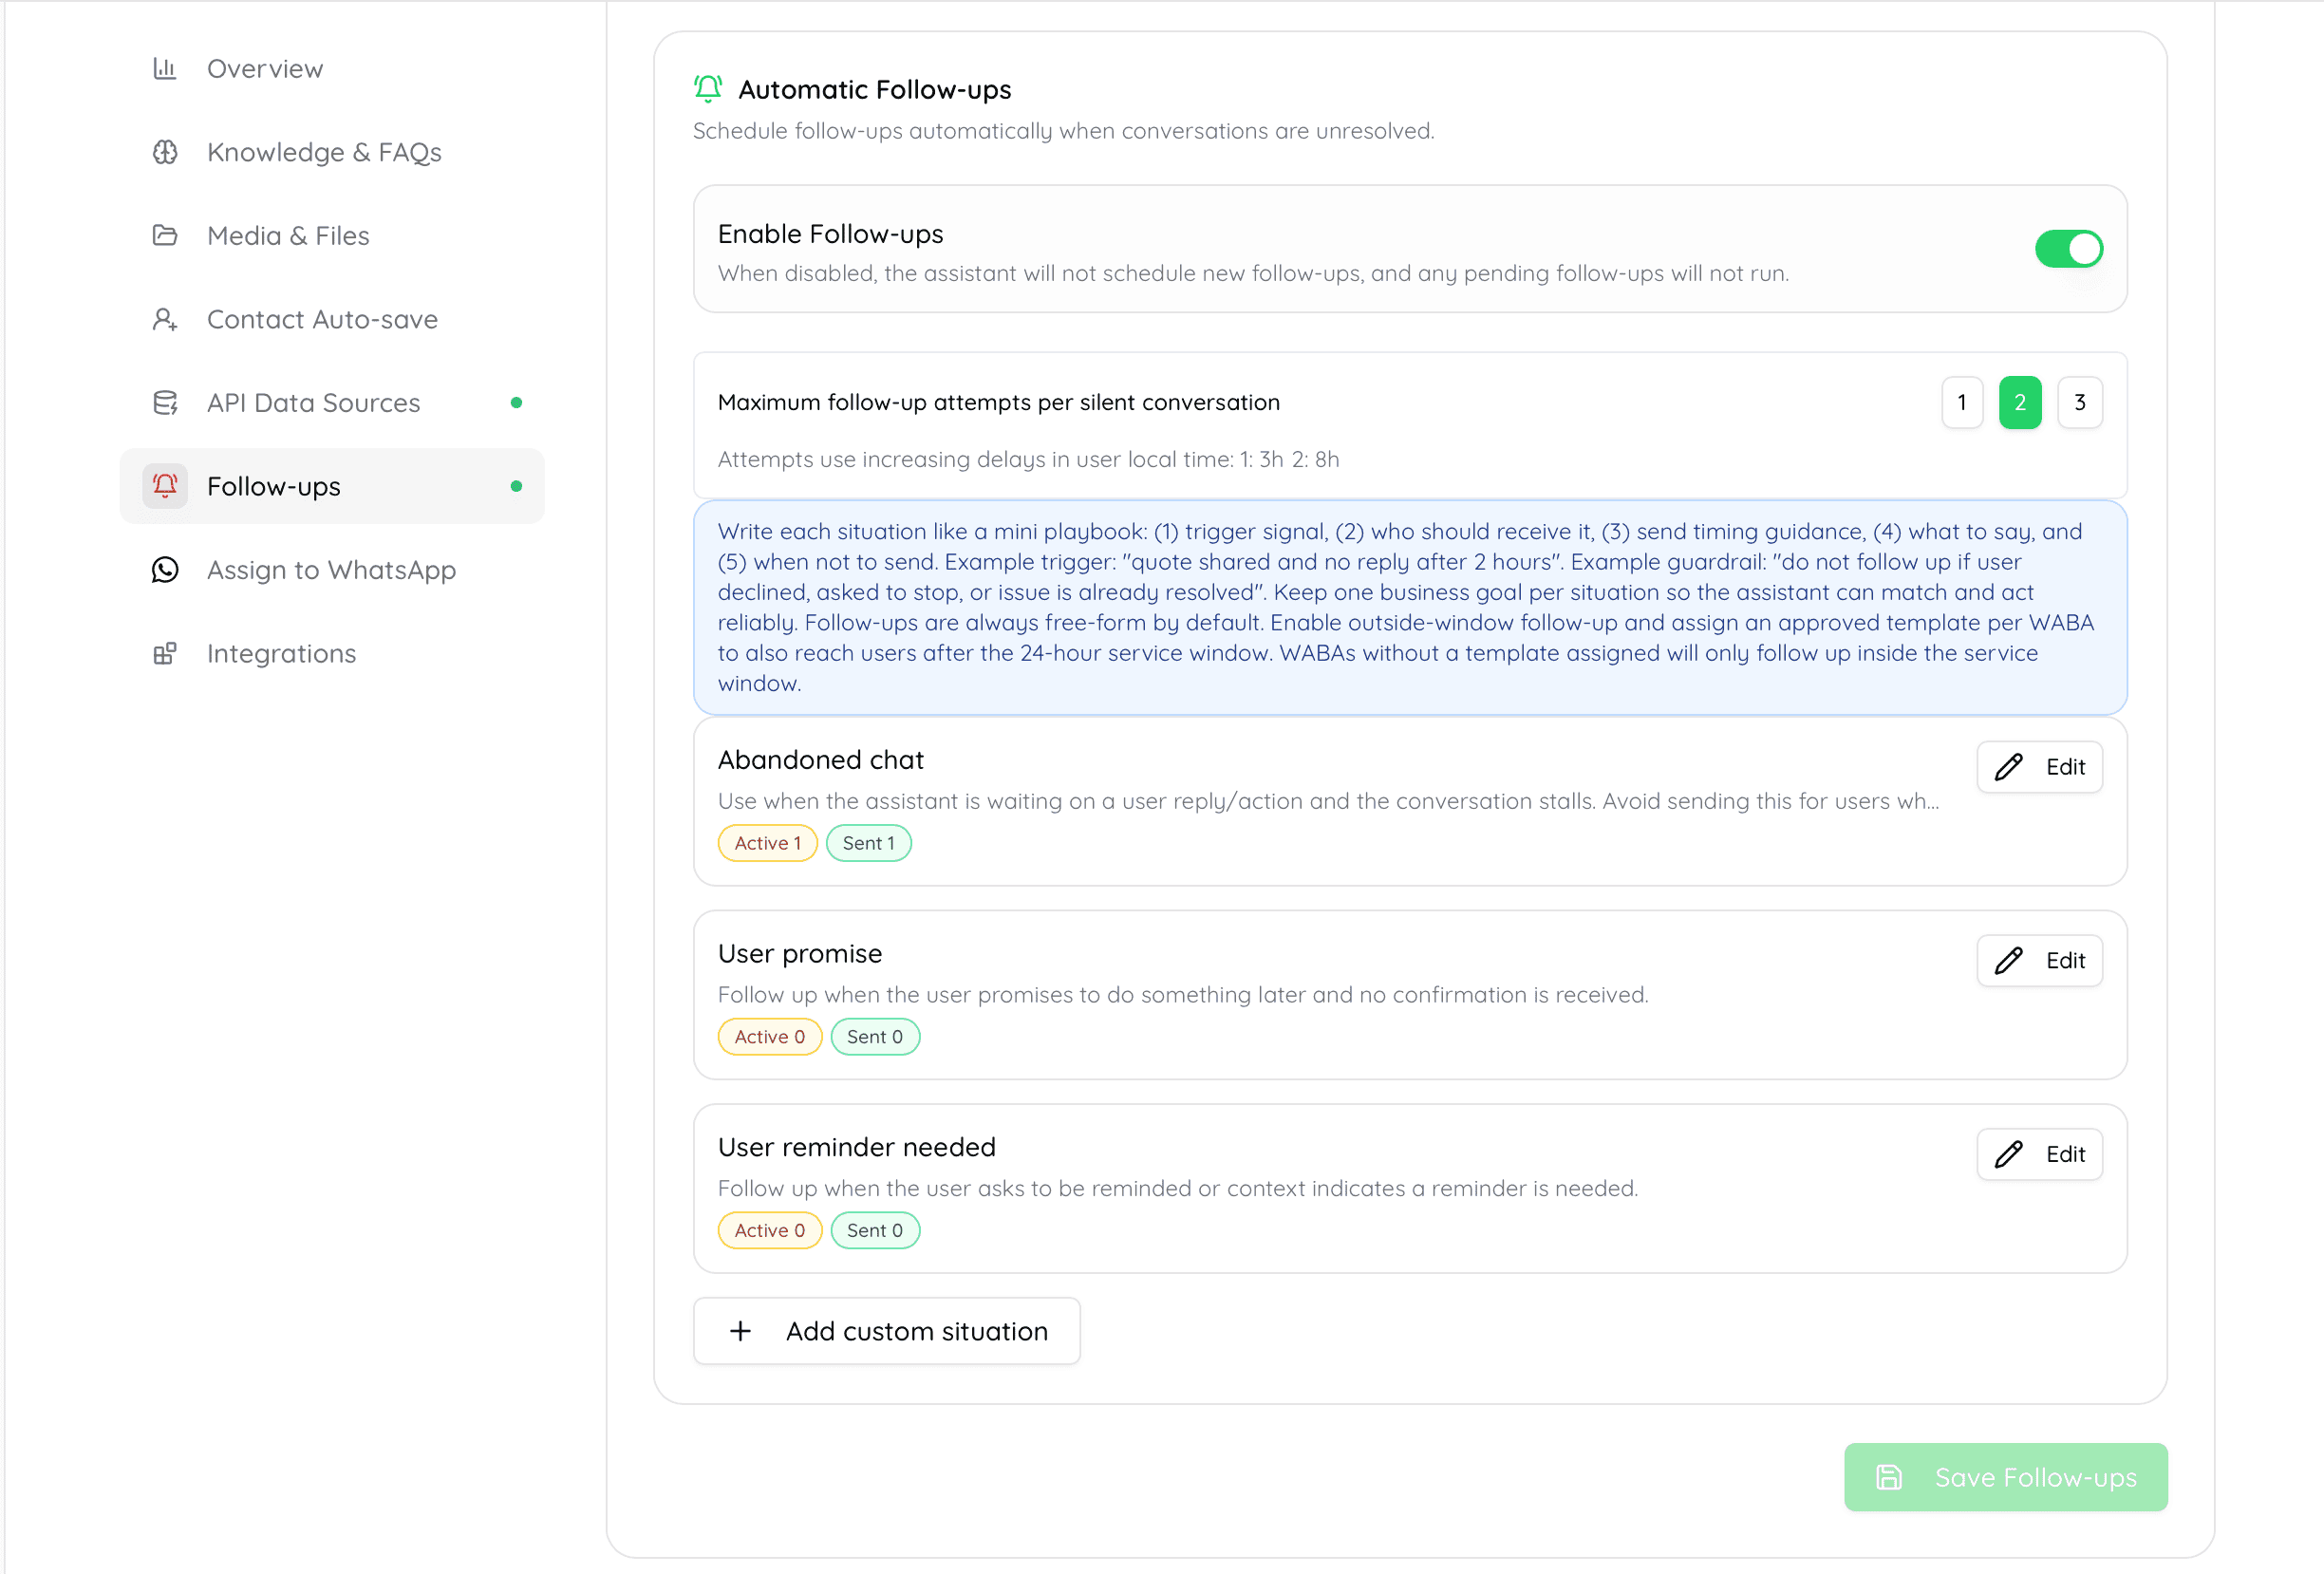Click the Media & Files folder icon
This screenshot has height=1574, width=2324.
[x=165, y=236]
